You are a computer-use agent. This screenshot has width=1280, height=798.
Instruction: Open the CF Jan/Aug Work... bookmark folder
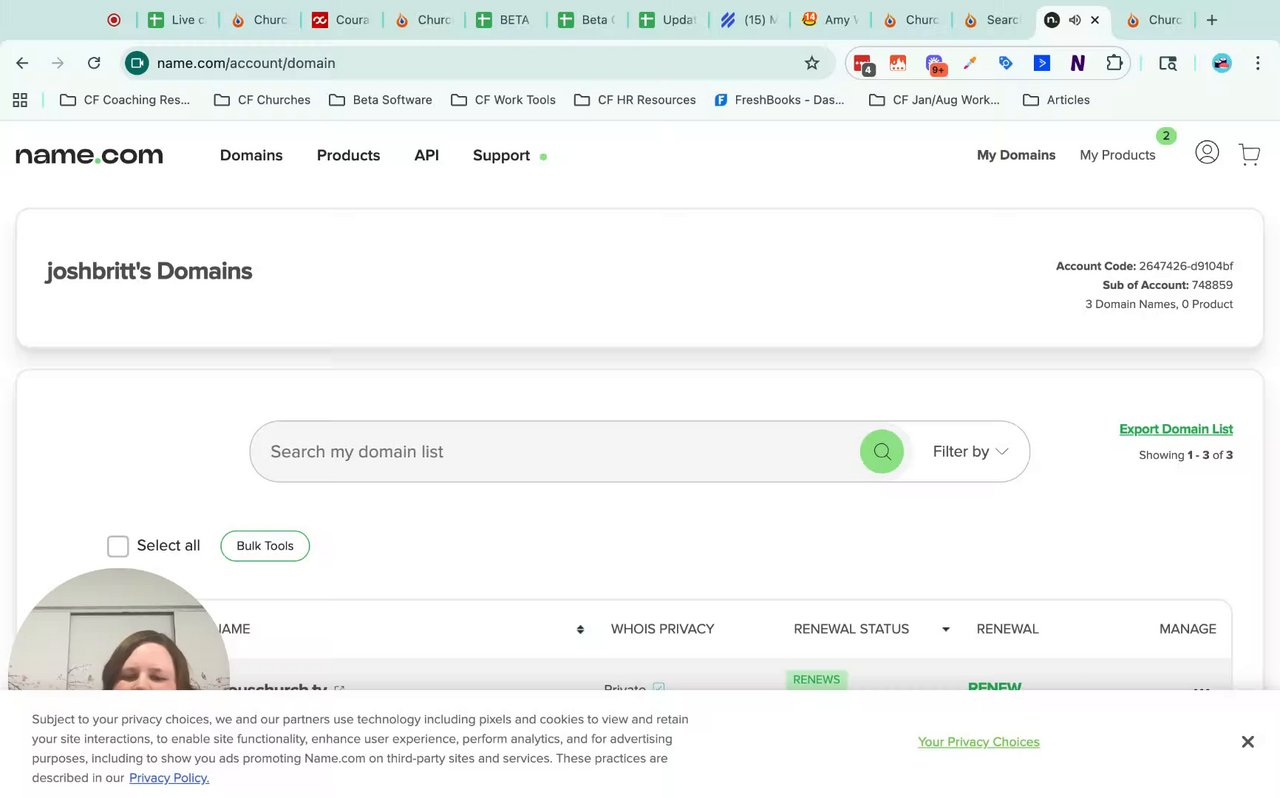934,100
